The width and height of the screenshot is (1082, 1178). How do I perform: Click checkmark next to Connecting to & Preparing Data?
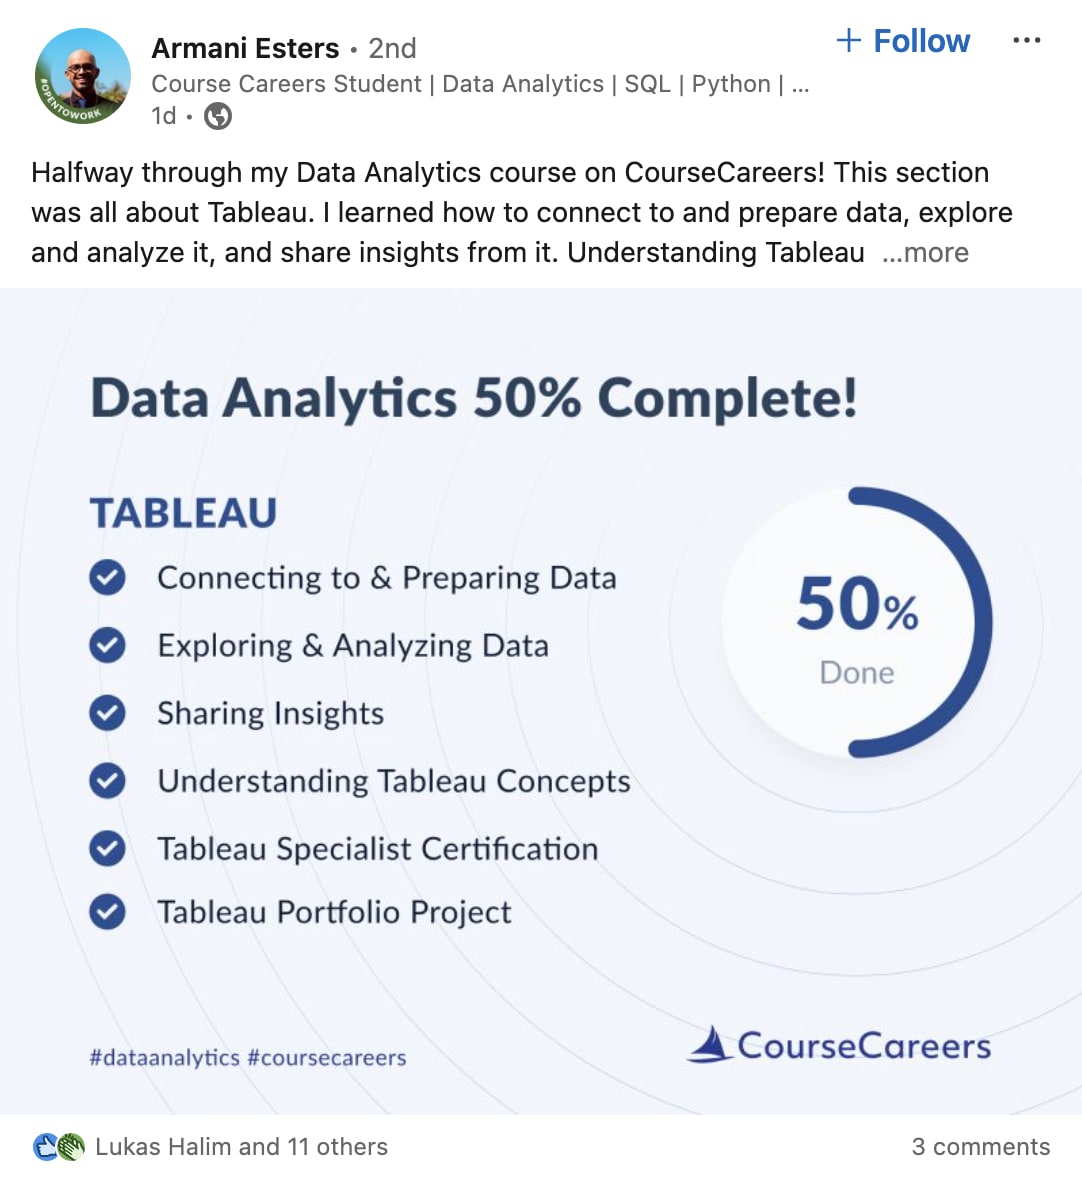pos(107,578)
